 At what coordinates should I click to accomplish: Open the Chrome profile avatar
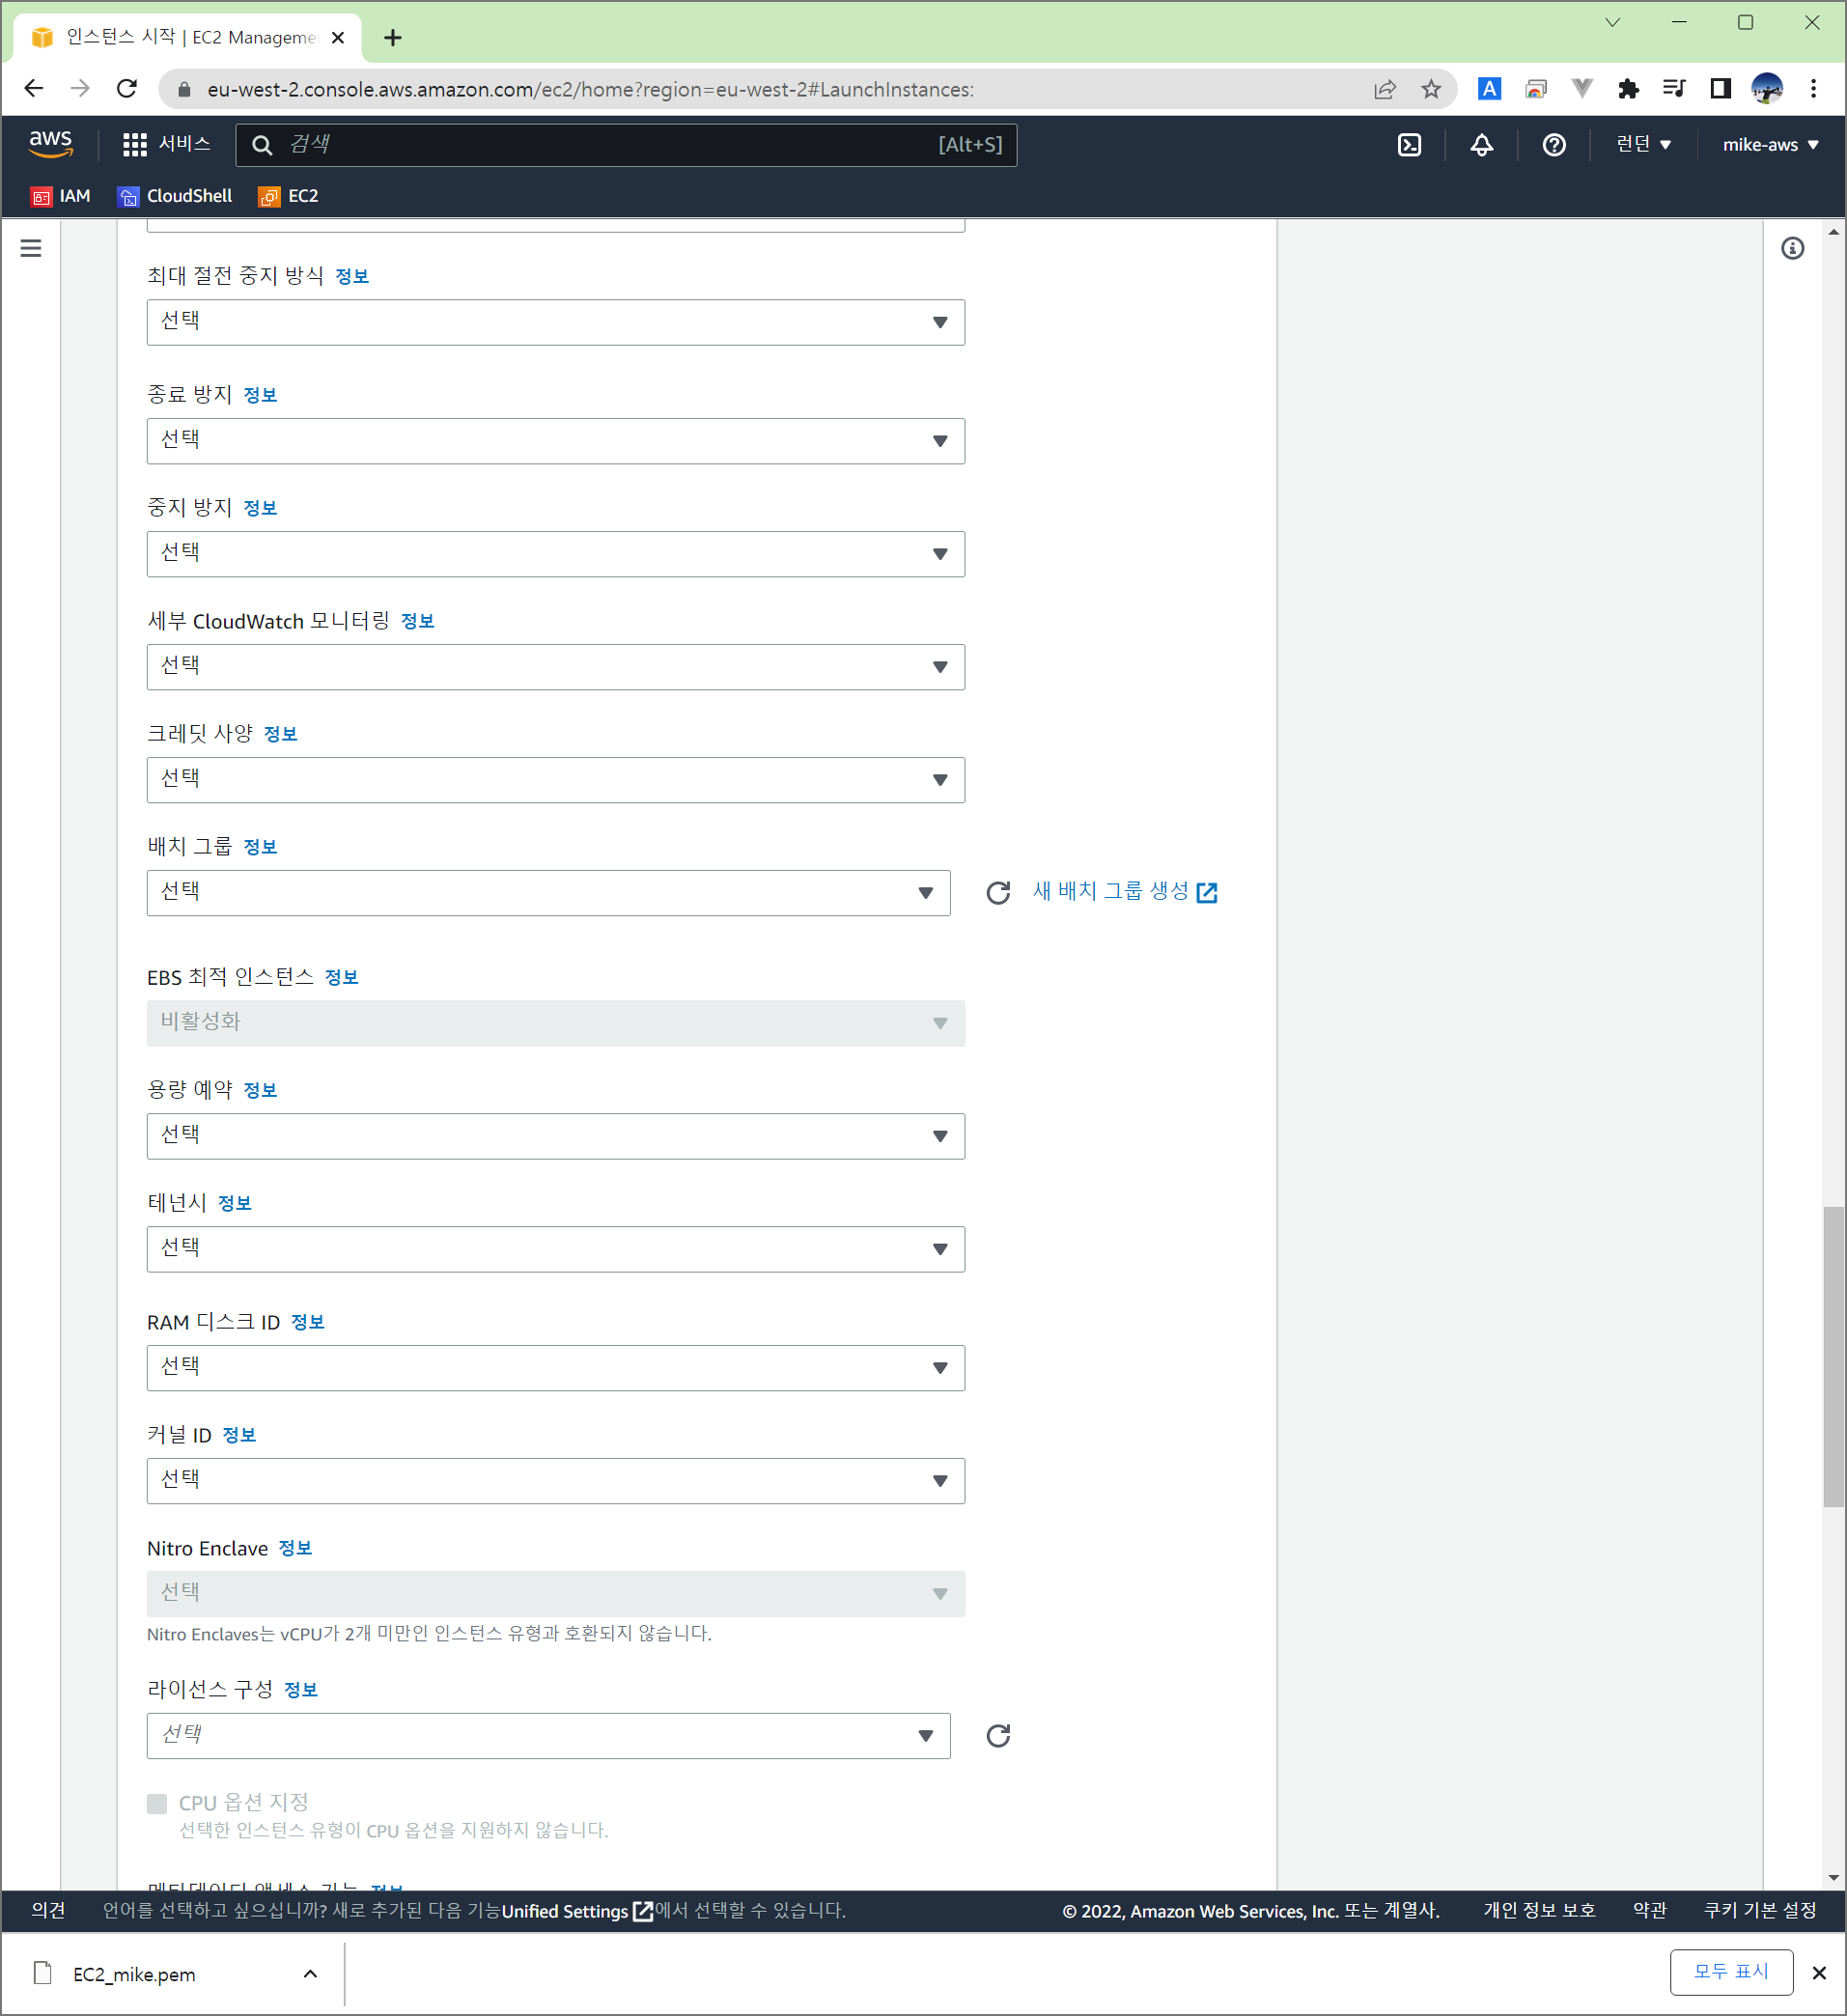(1767, 89)
